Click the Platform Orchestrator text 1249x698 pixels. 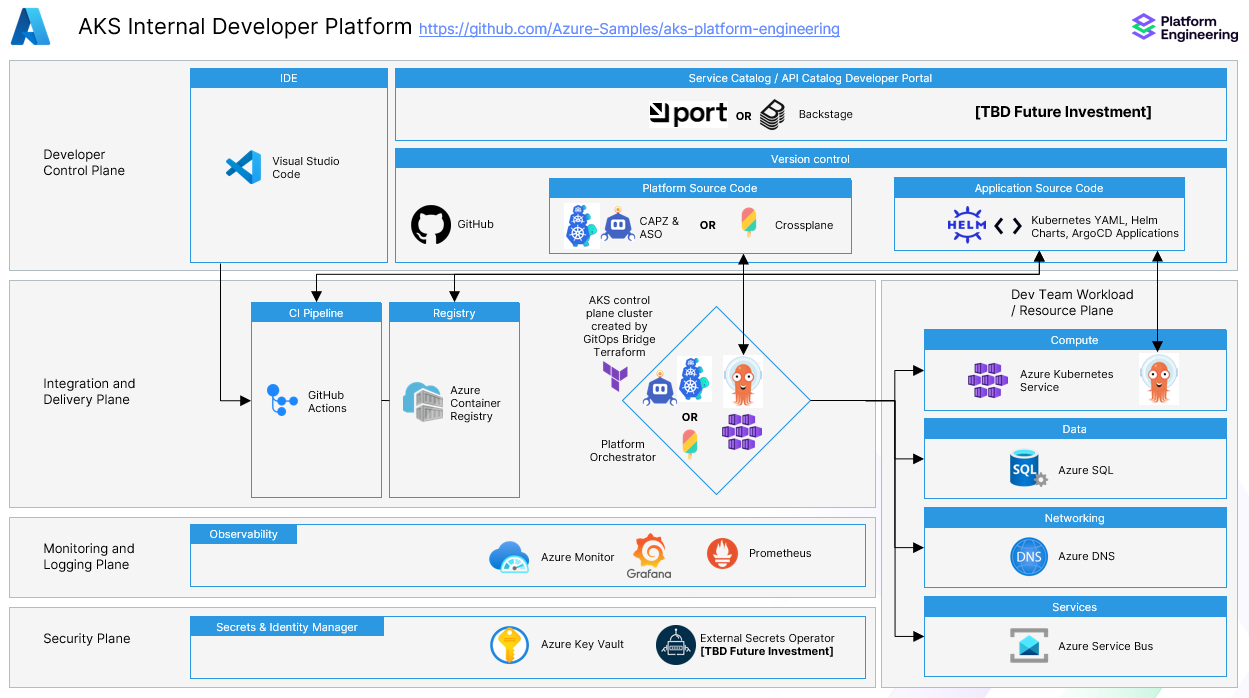click(x=623, y=450)
